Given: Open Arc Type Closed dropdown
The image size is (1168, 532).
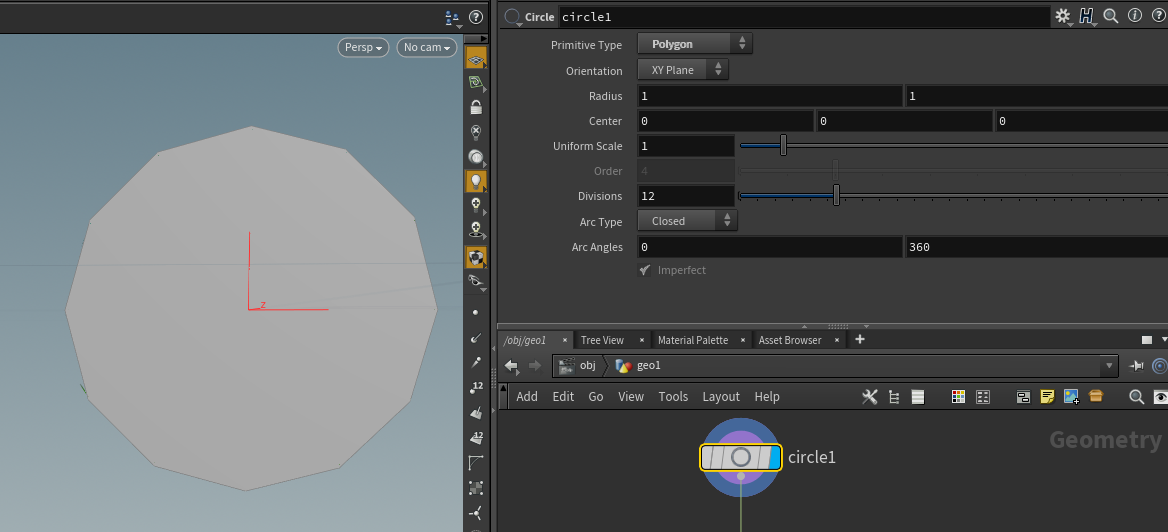Looking at the screenshot, I should [688, 221].
